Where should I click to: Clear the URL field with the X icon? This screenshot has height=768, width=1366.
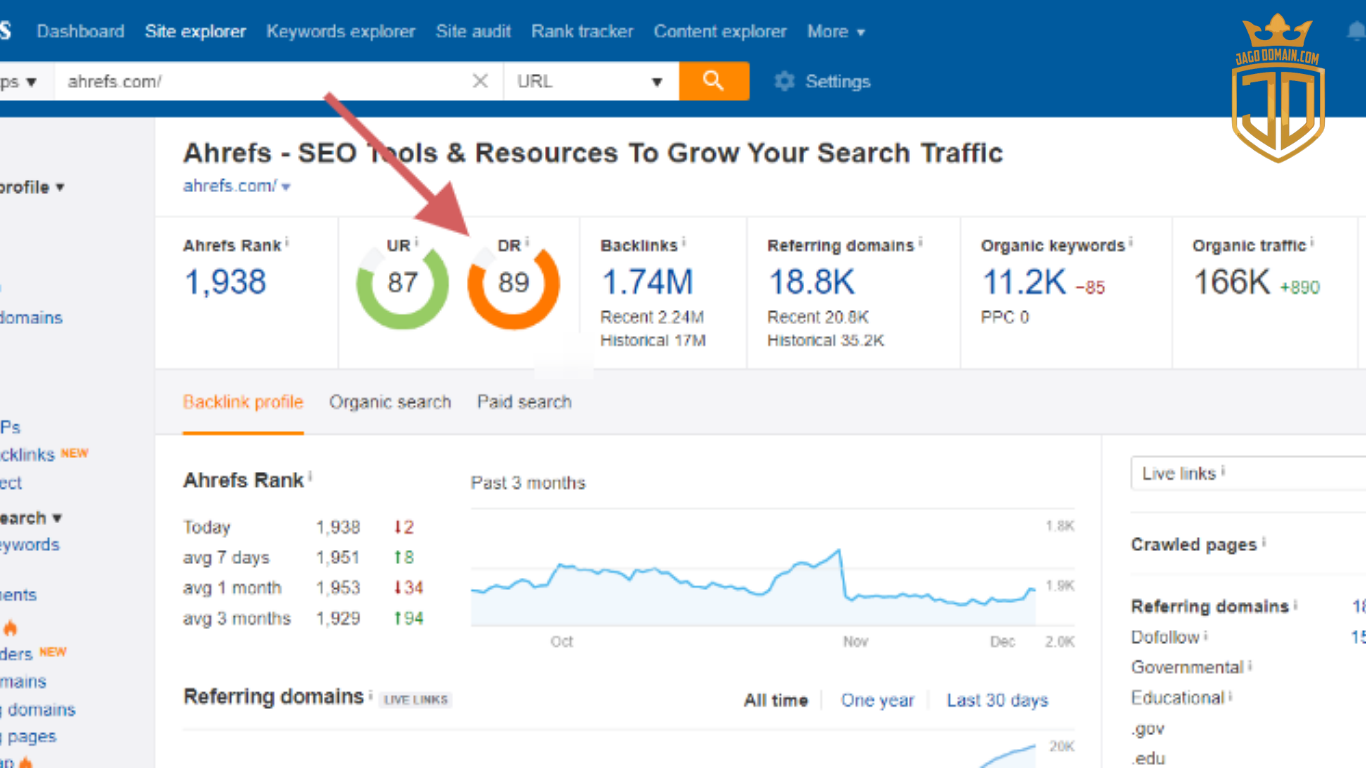click(x=480, y=81)
